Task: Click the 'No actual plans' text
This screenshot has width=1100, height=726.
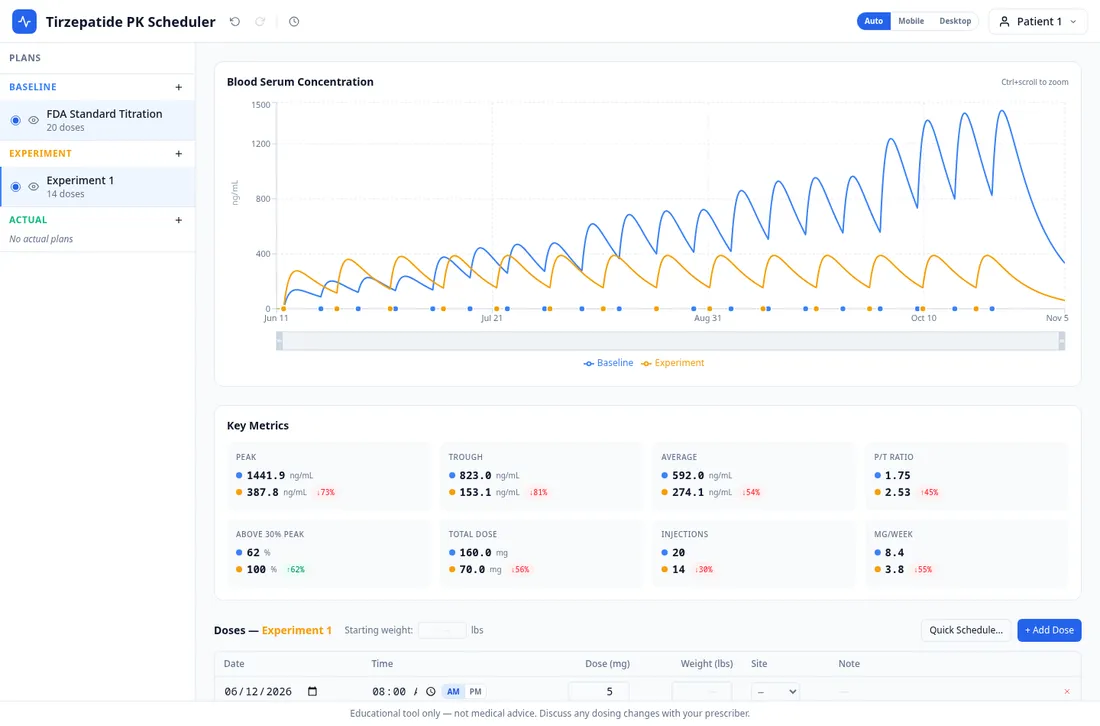Action: coord(41,239)
